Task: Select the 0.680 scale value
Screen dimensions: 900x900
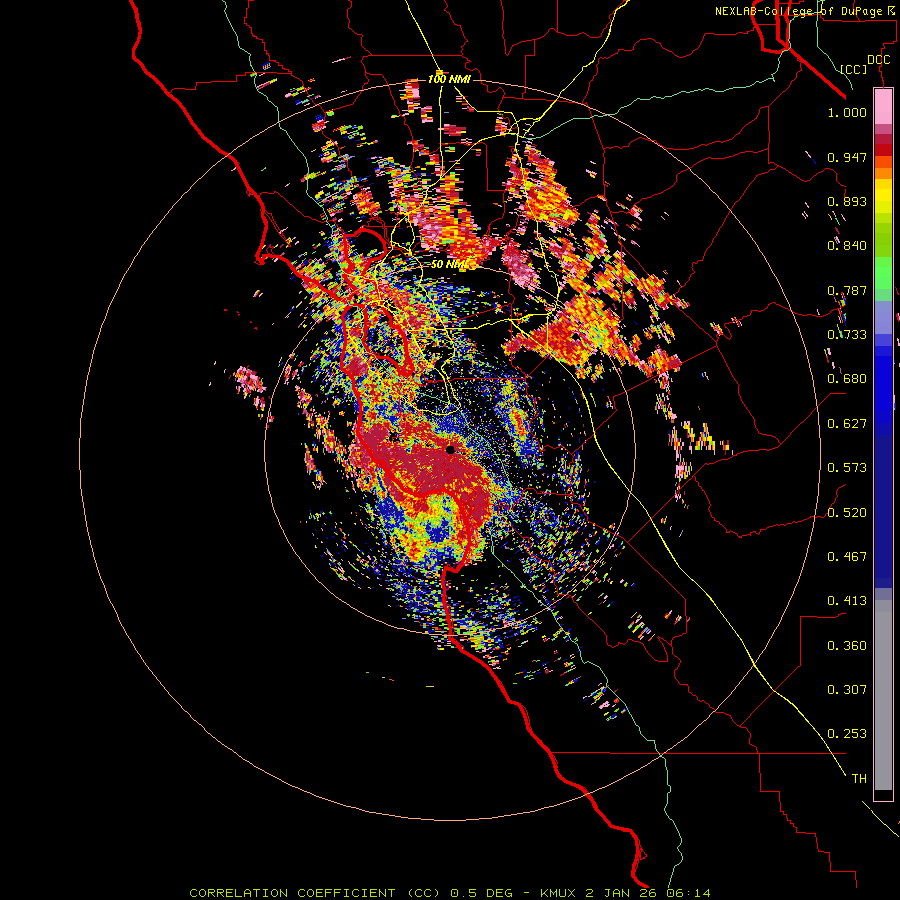Action: pyautogui.click(x=847, y=379)
